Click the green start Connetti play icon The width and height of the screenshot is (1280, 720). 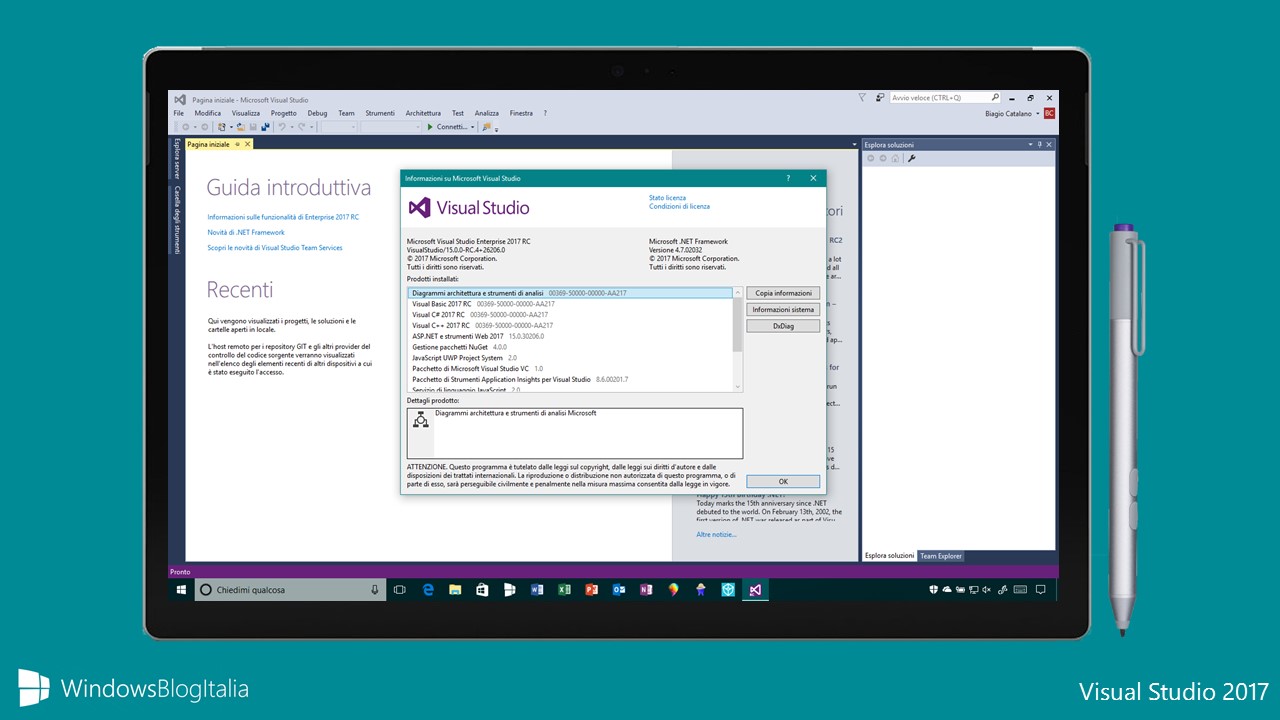(x=430, y=127)
